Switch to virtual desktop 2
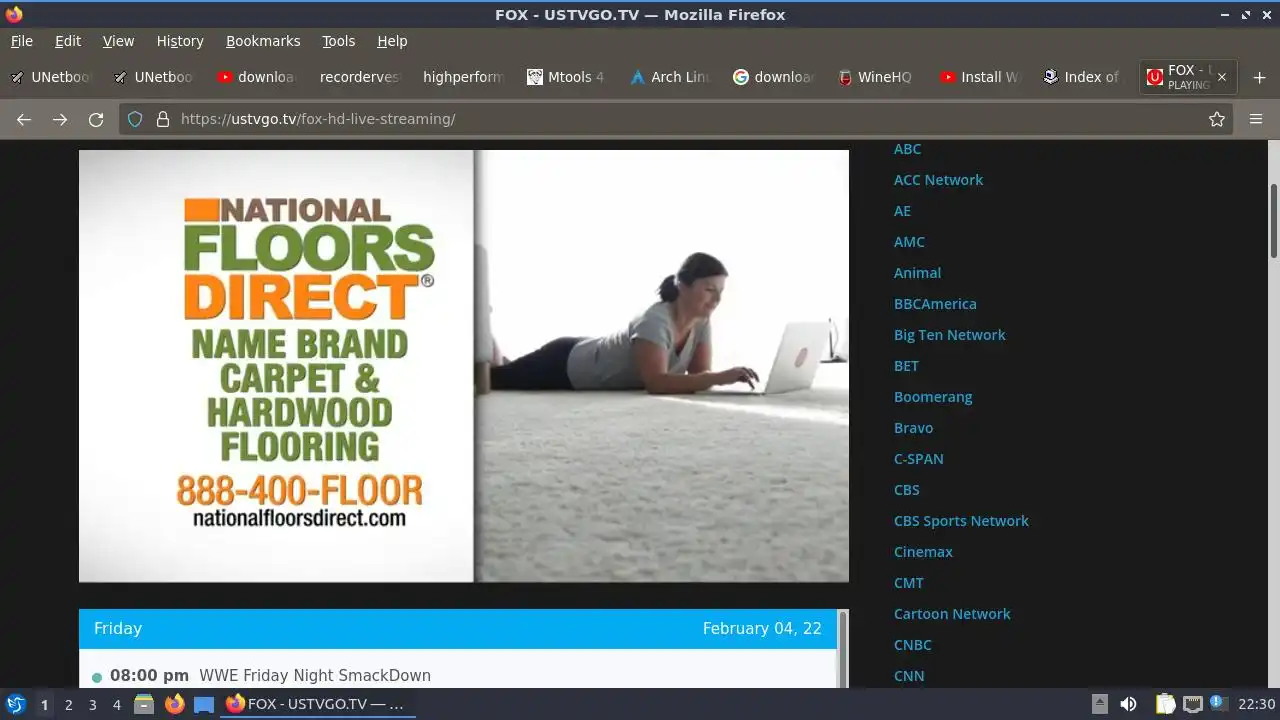 [68, 704]
